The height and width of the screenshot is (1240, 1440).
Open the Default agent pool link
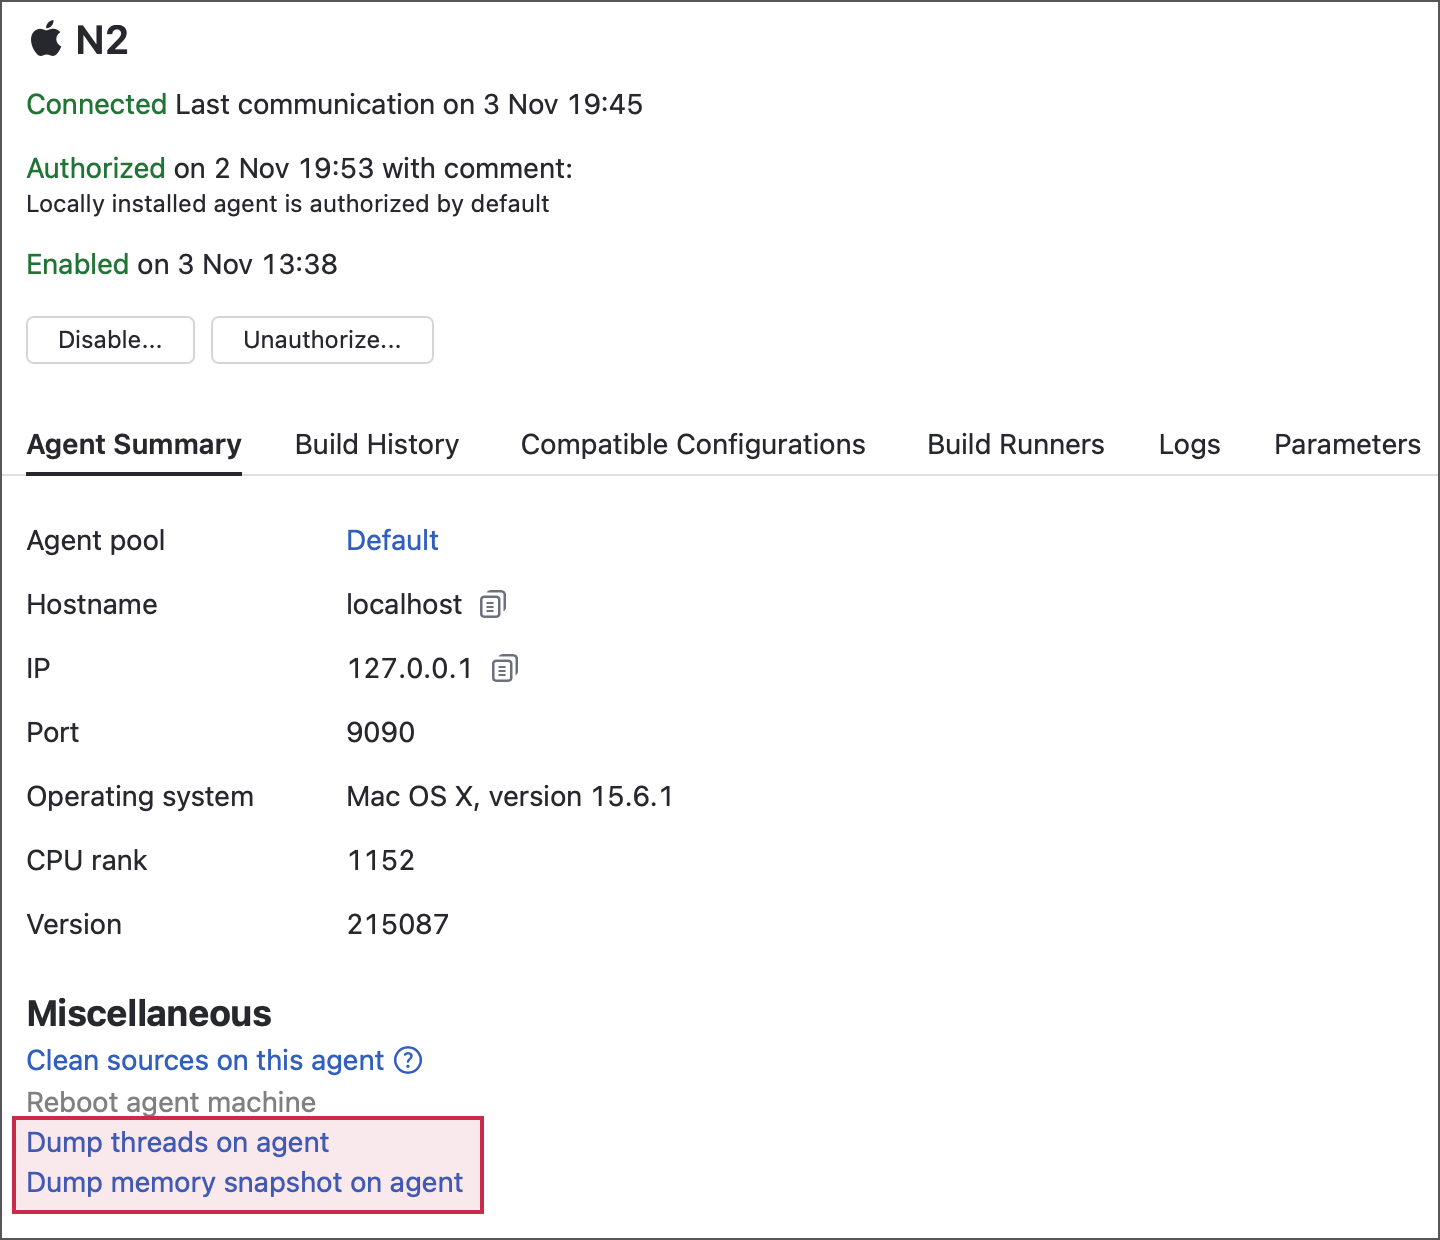(x=392, y=540)
